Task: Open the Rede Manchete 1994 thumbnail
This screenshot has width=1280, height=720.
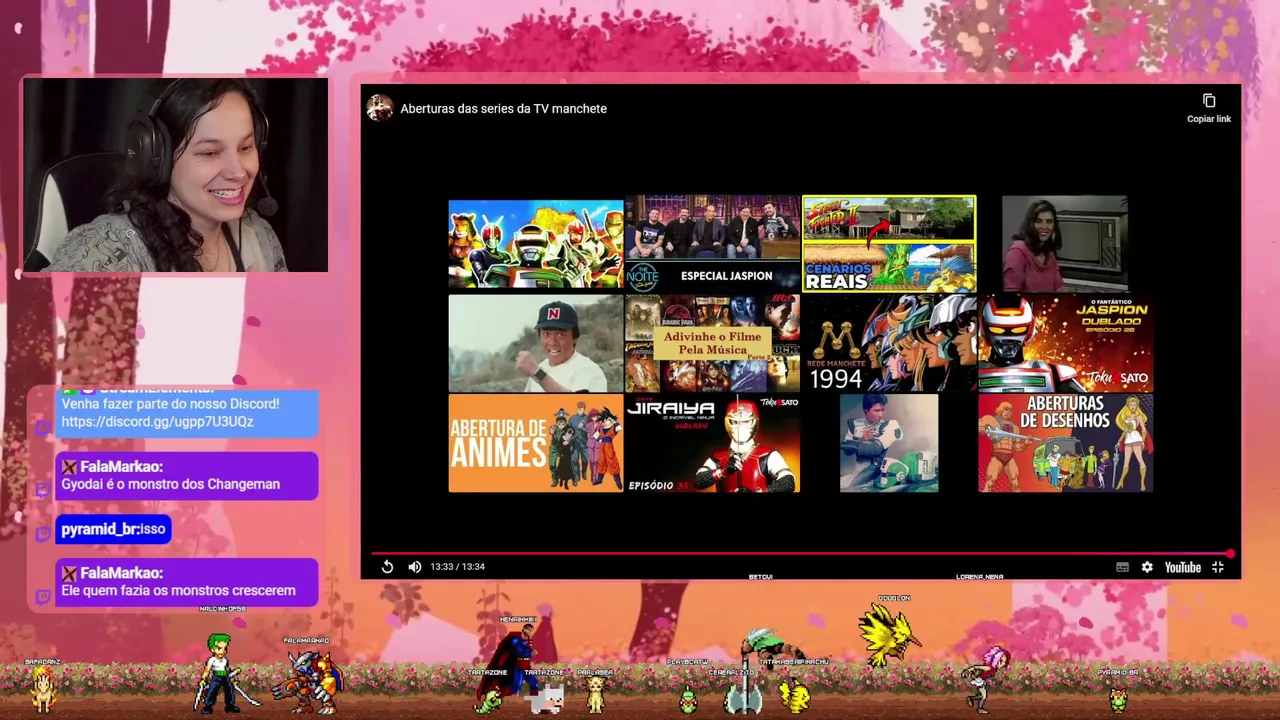Action: point(889,343)
